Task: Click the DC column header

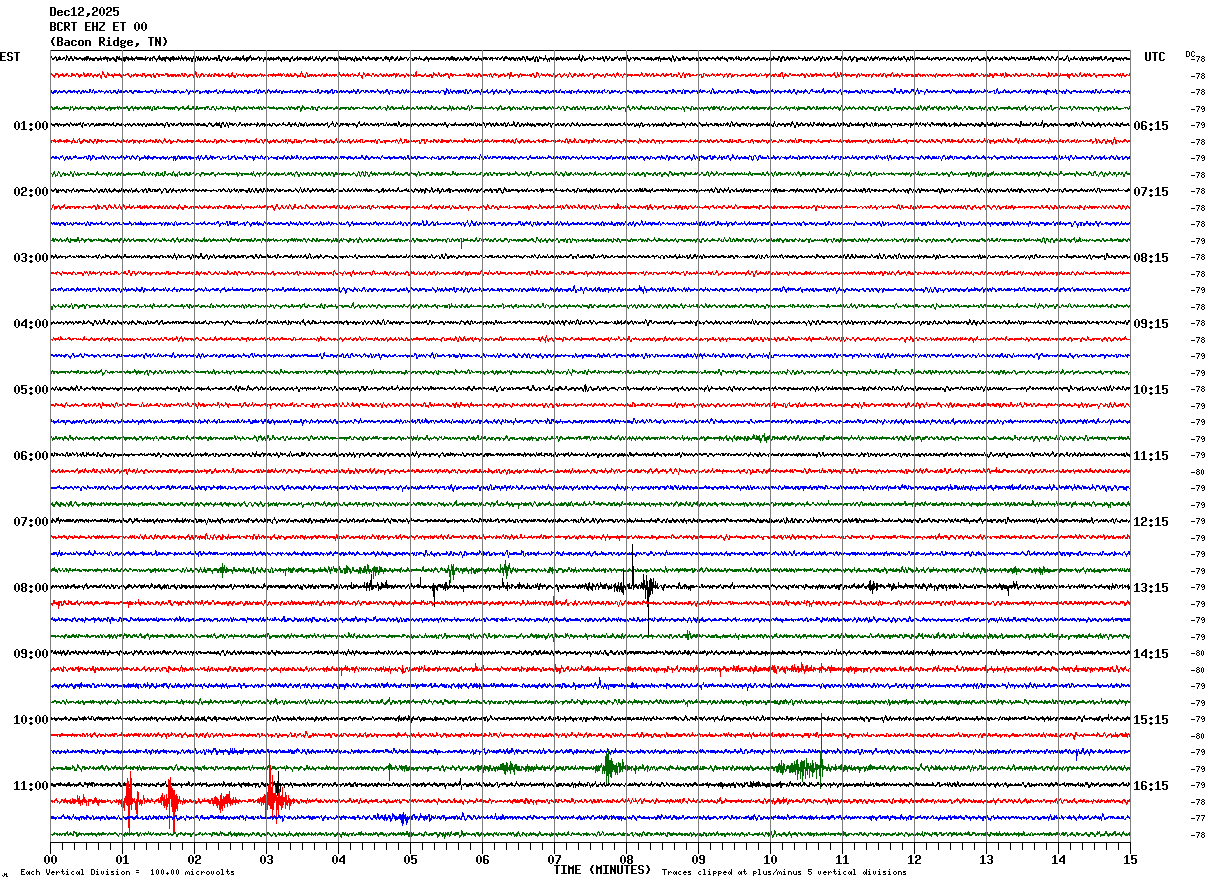Action: tap(1190, 54)
